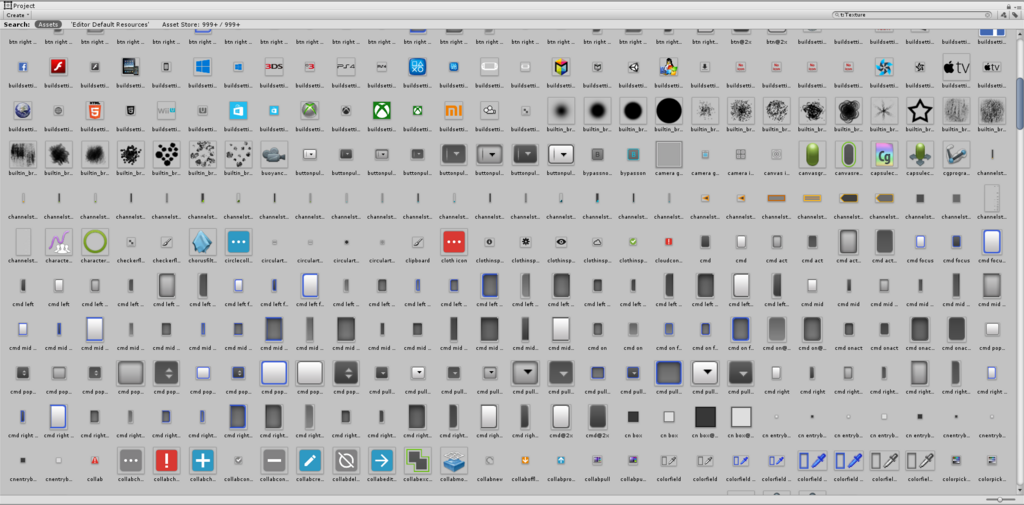Screen dimensions: 1024x505
Task: Select the black dots cluster brush thumbnail
Action: pos(167,155)
